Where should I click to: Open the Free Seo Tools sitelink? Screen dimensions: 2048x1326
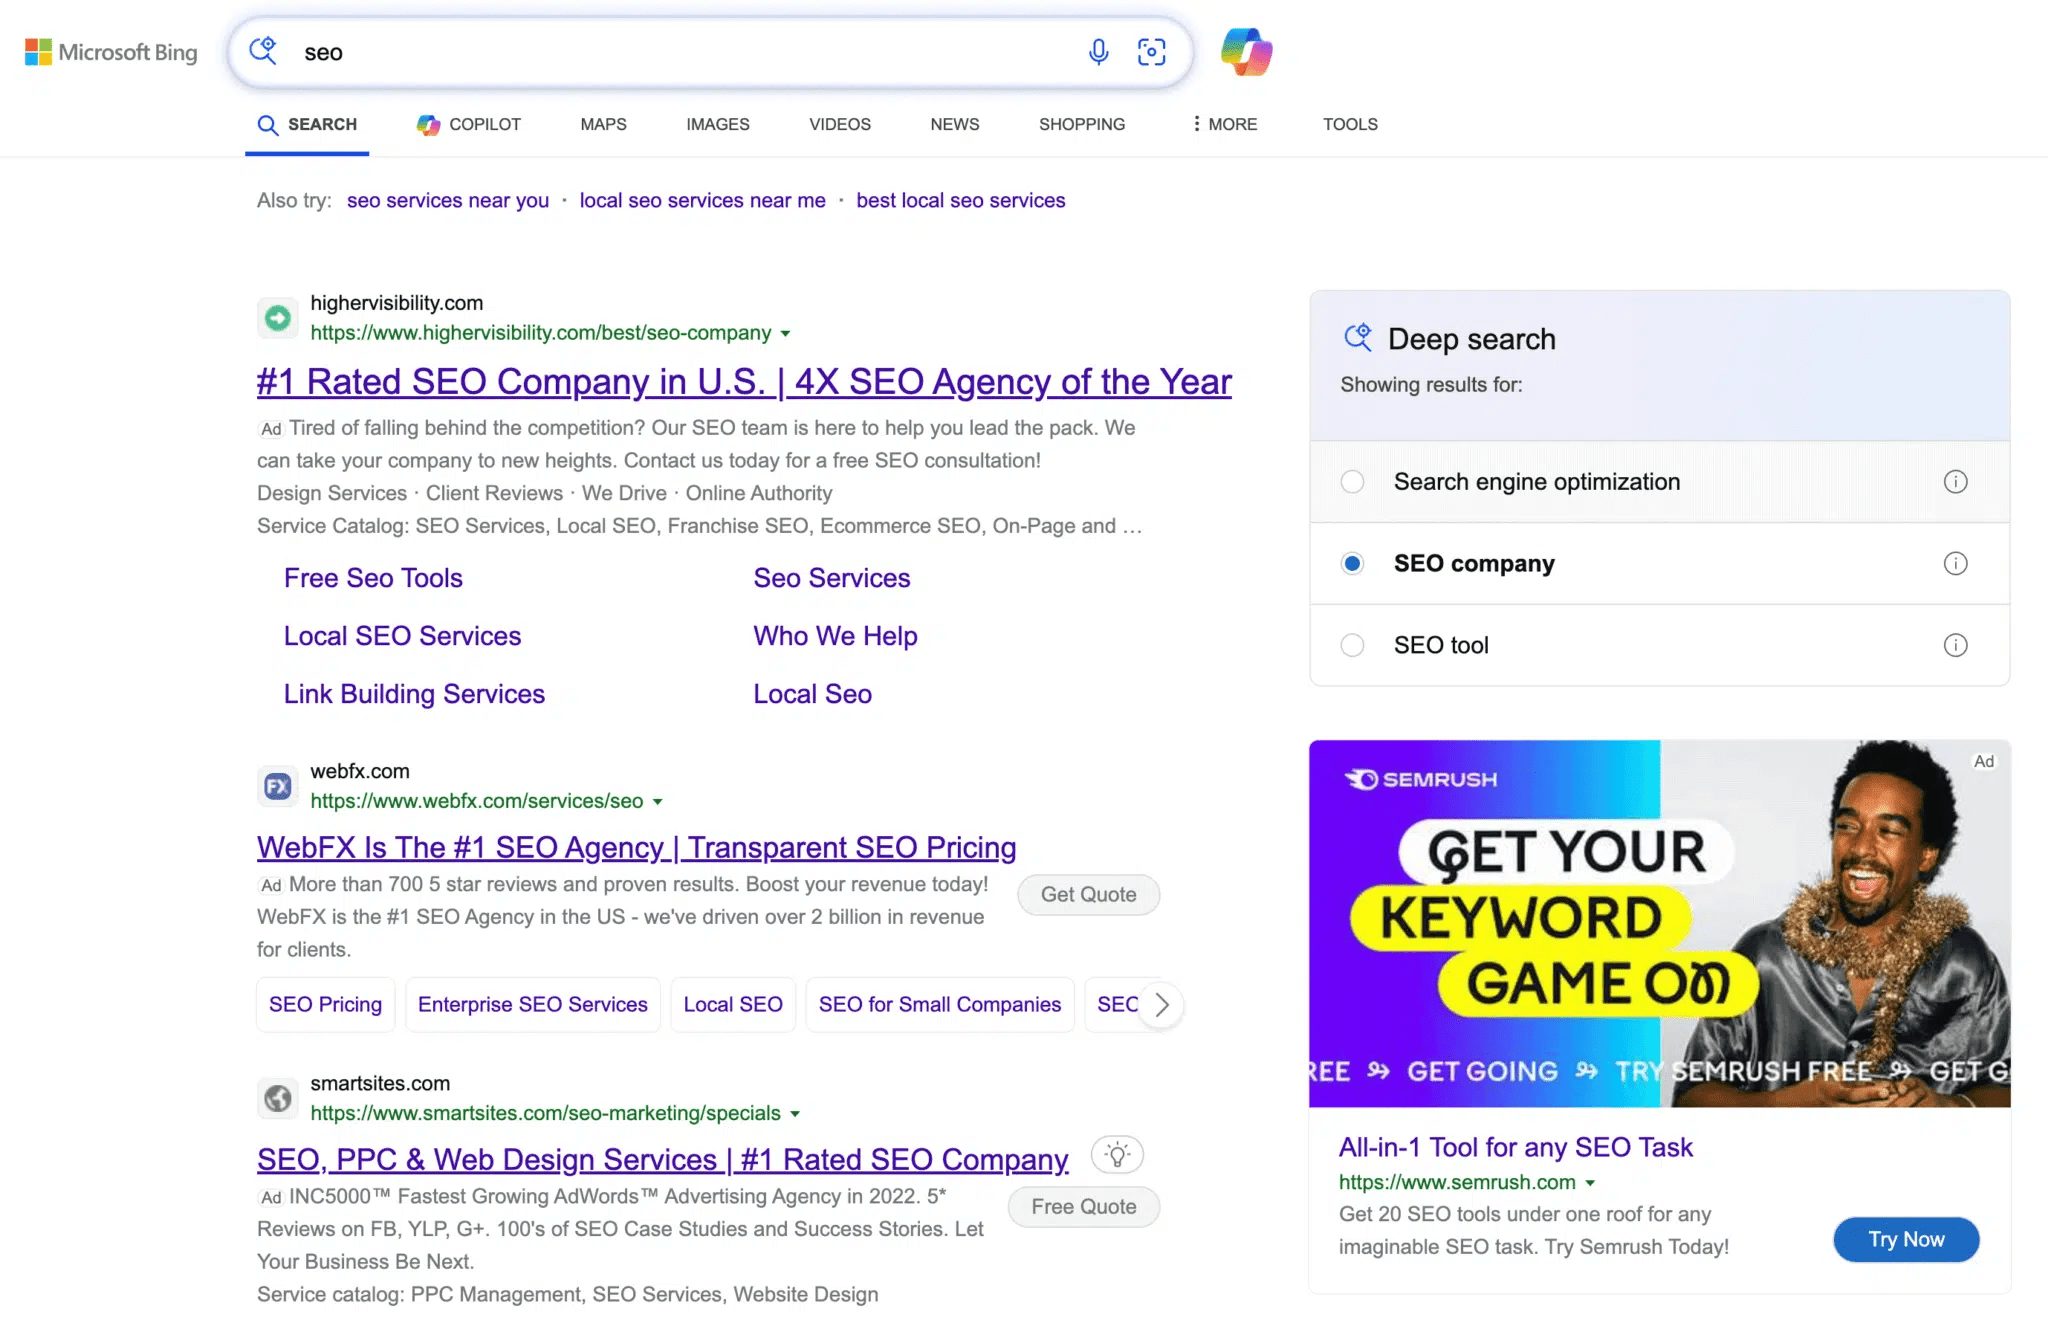coord(373,578)
